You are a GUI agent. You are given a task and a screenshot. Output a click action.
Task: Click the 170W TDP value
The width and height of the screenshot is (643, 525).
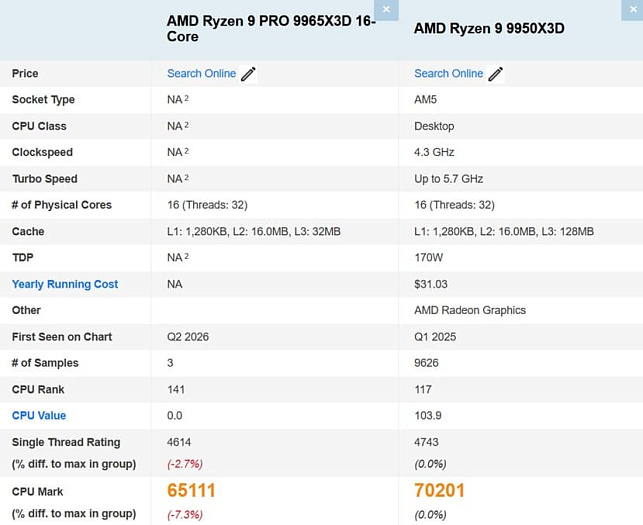coord(429,258)
